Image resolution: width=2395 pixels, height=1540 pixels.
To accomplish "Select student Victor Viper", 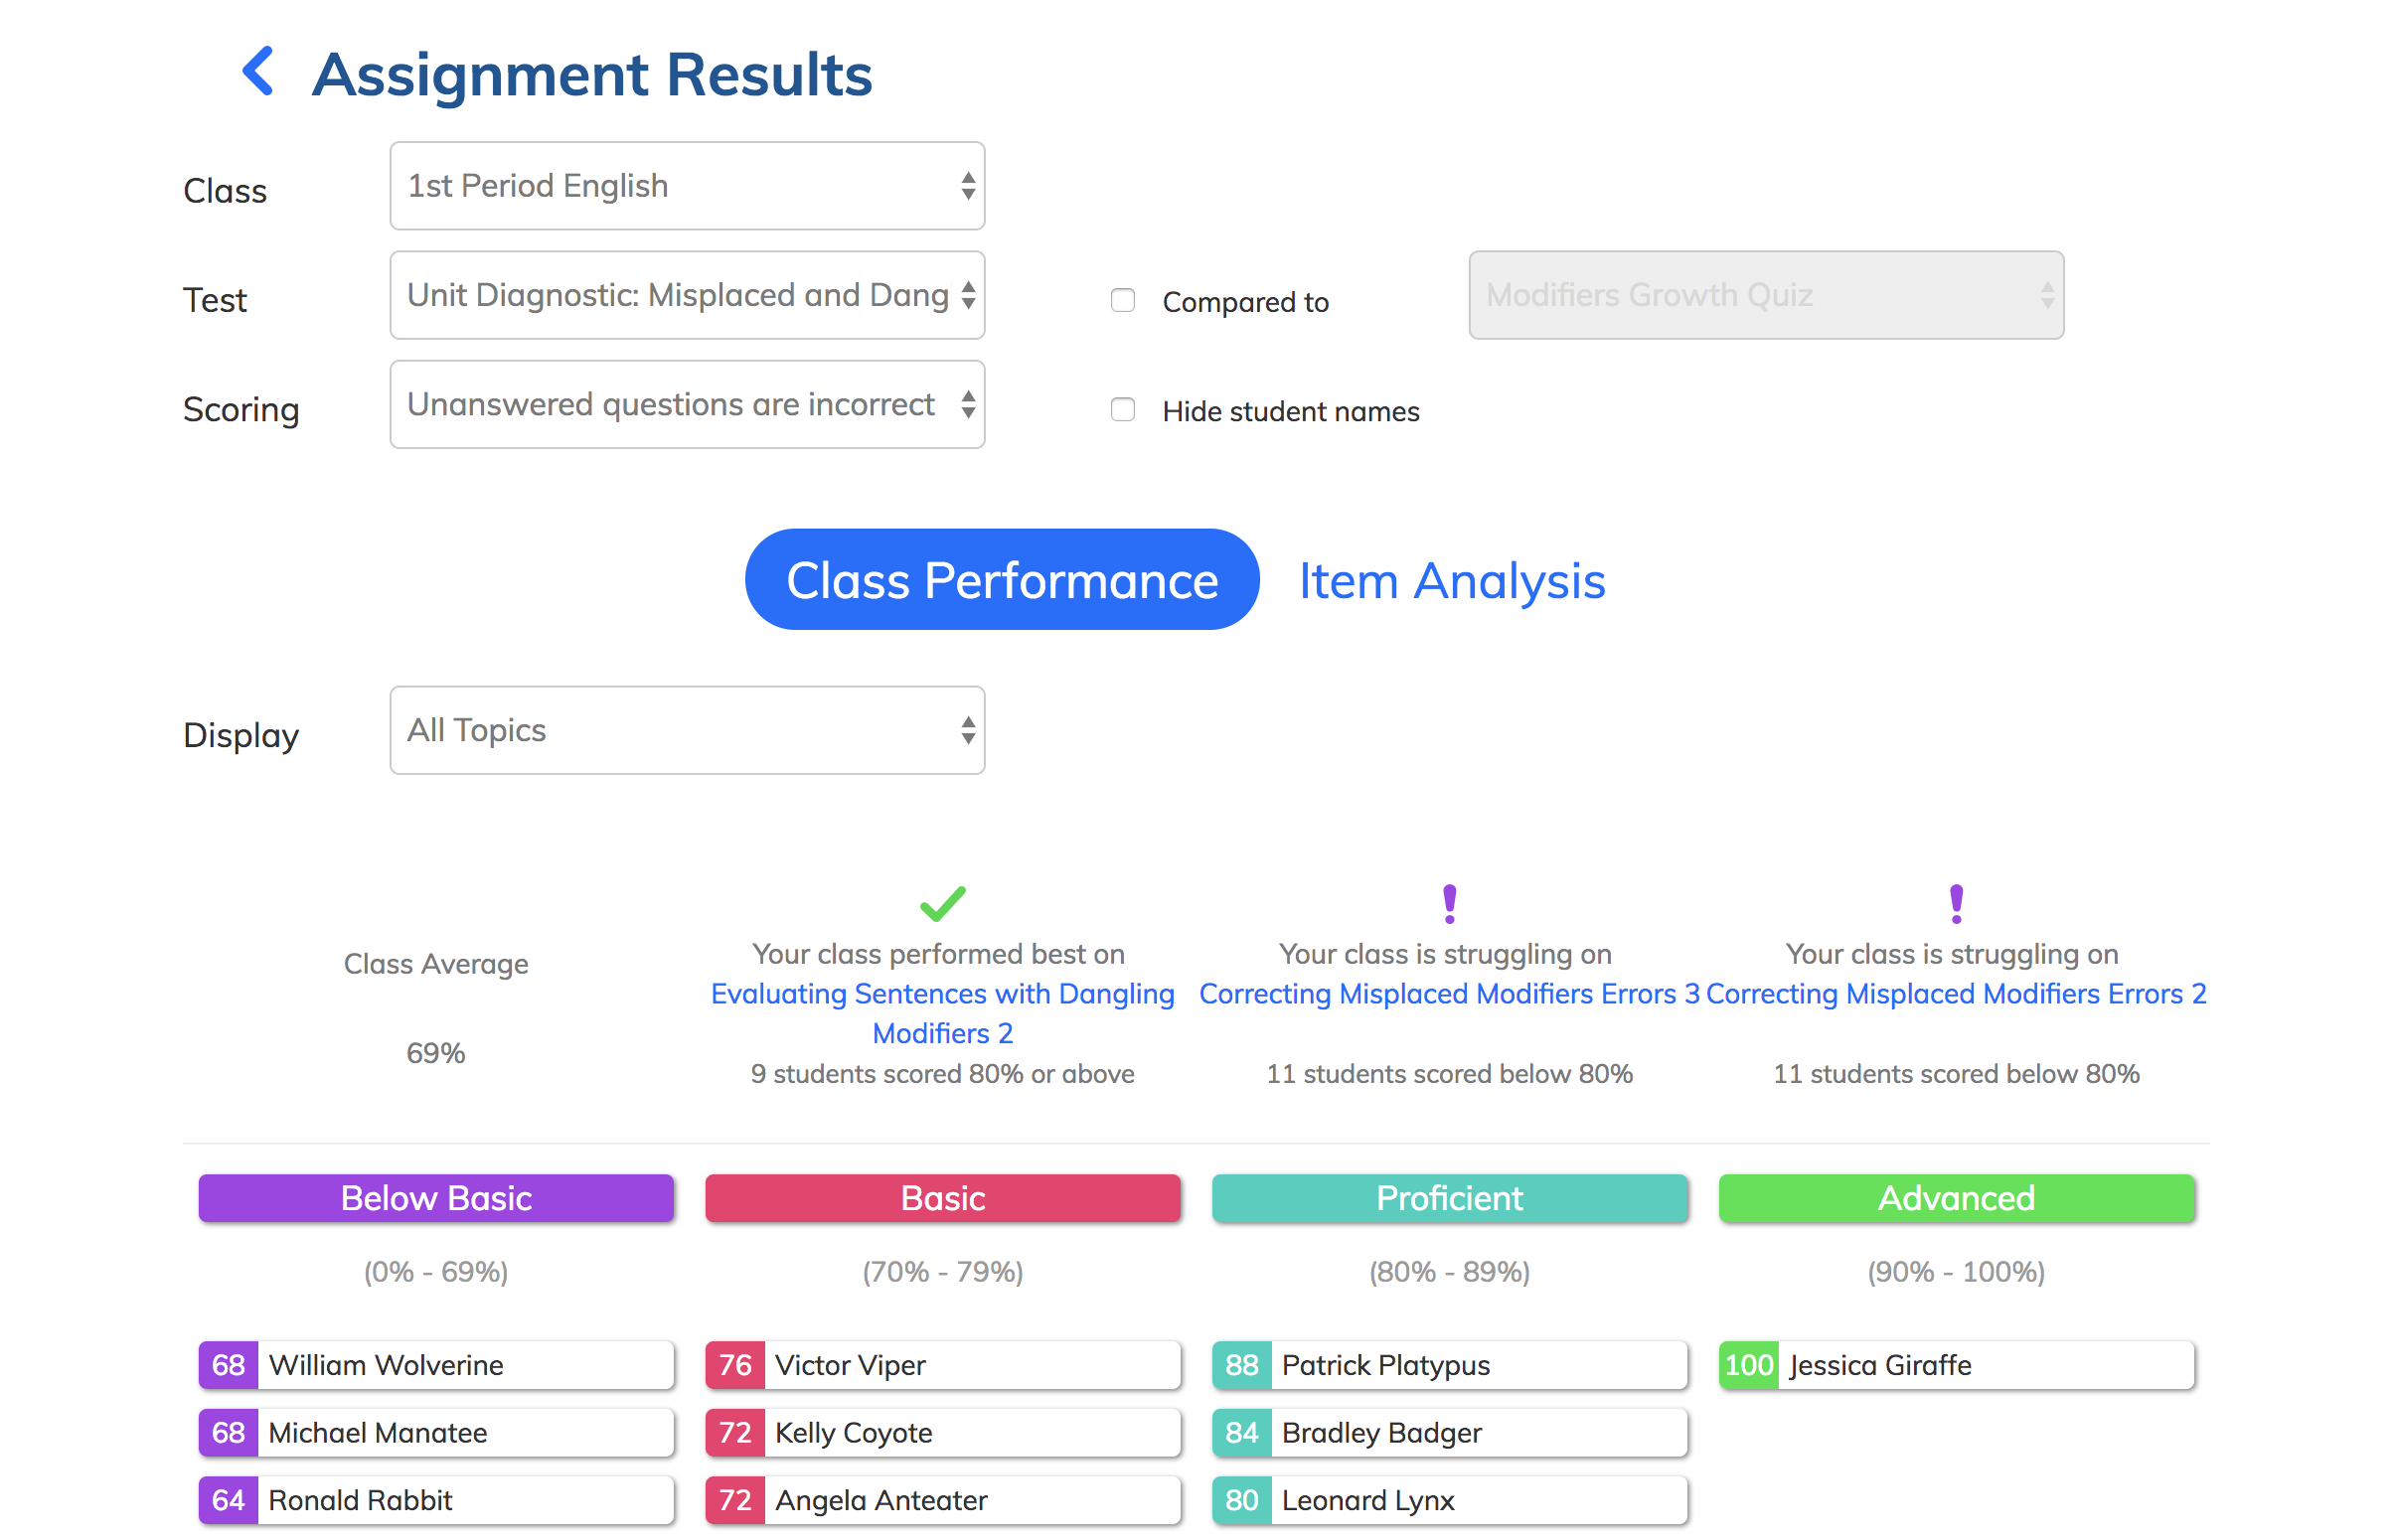I will coord(942,1365).
